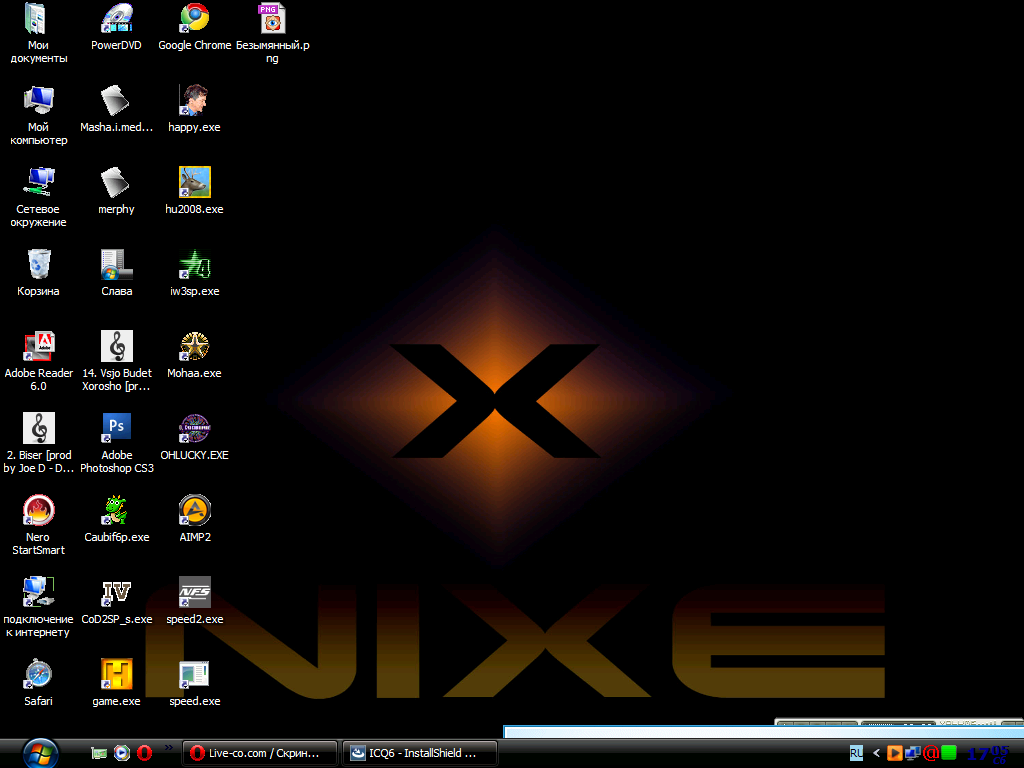Click the Opera icon in Quick Launch
The height and width of the screenshot is (768, 1024).
[144, 753]
